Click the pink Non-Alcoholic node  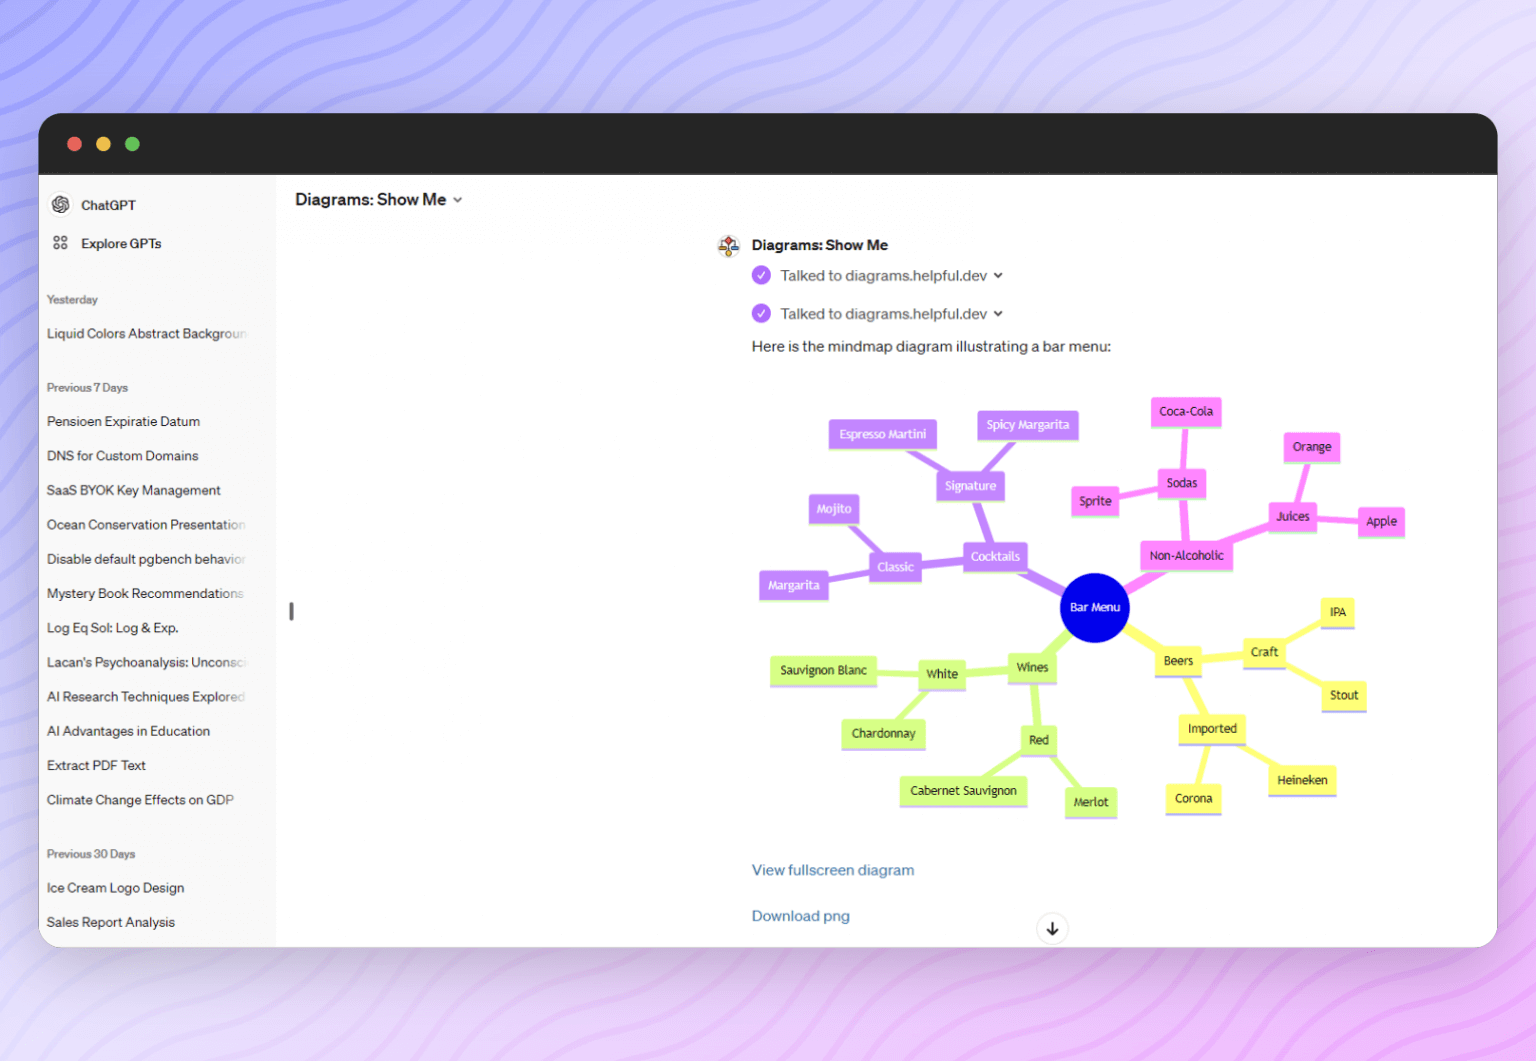1186,556
